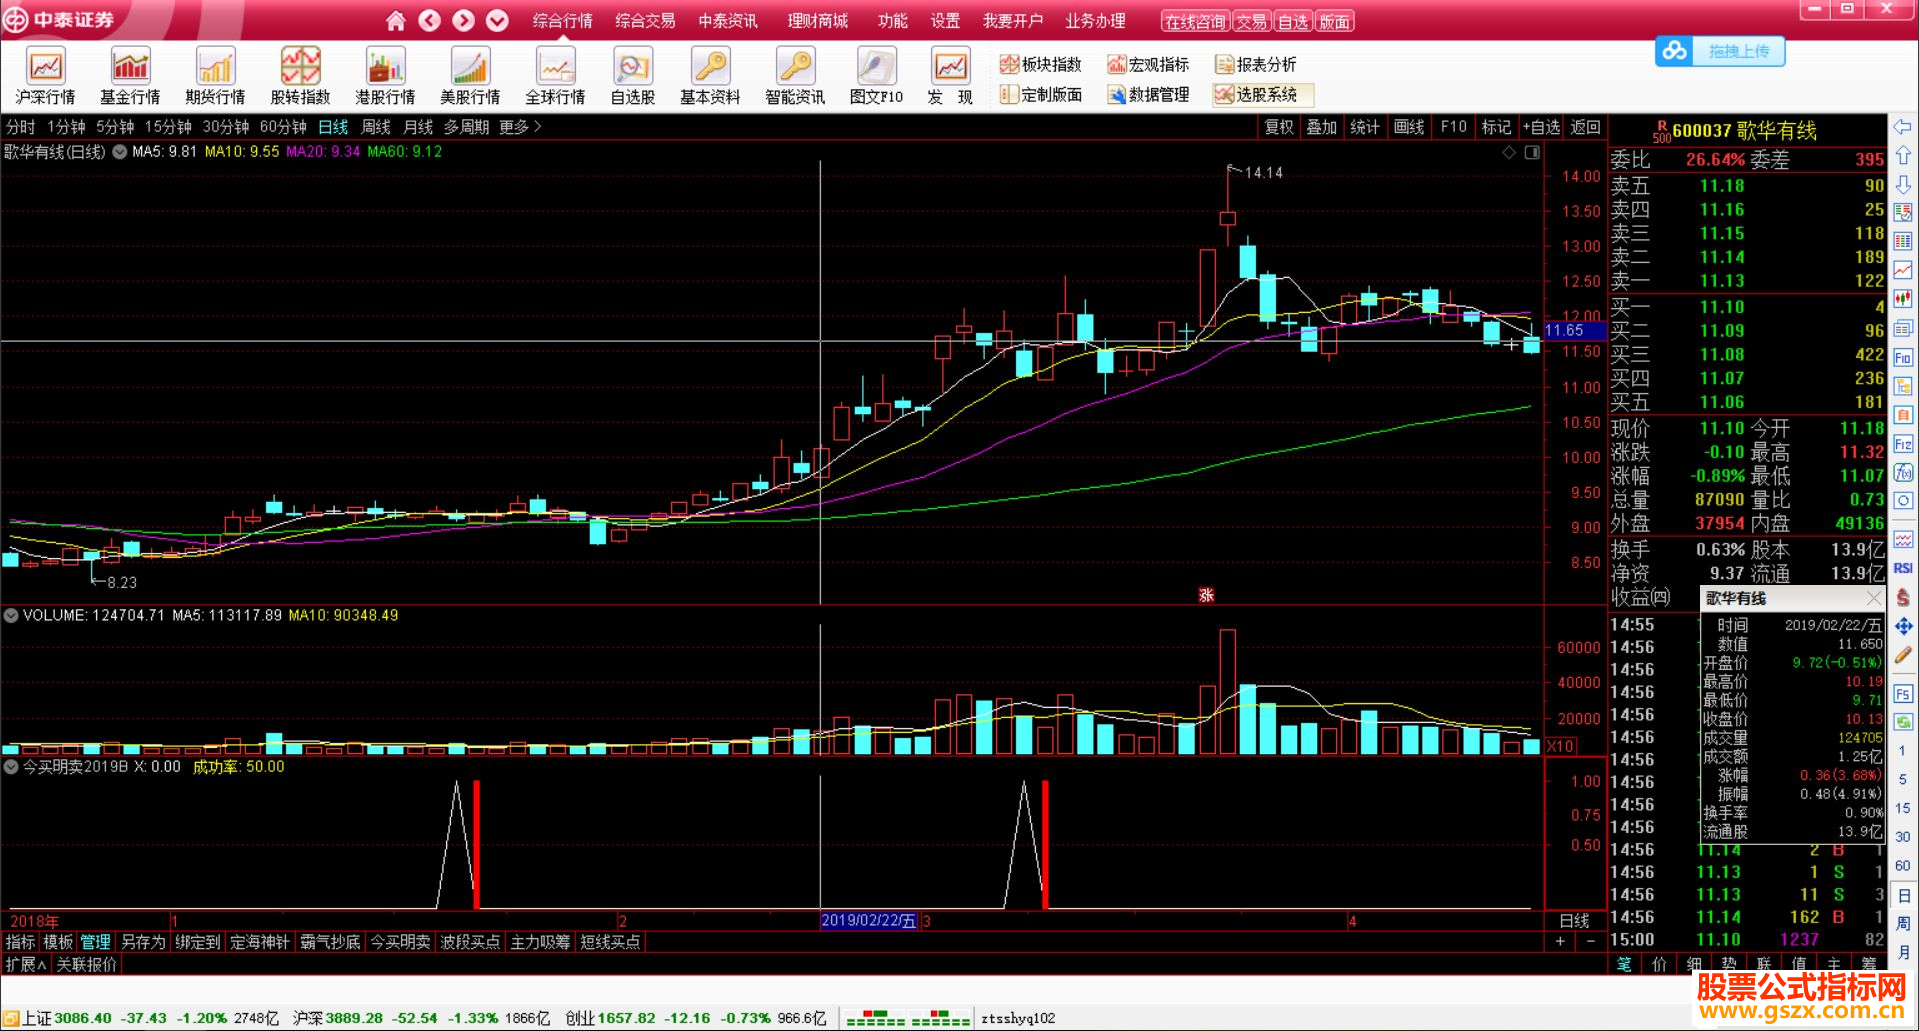This screenshot has width=1919, height=1031.
Task: Click the sidebar blue move-arrows icon
Action: (x=1903, y=626)
